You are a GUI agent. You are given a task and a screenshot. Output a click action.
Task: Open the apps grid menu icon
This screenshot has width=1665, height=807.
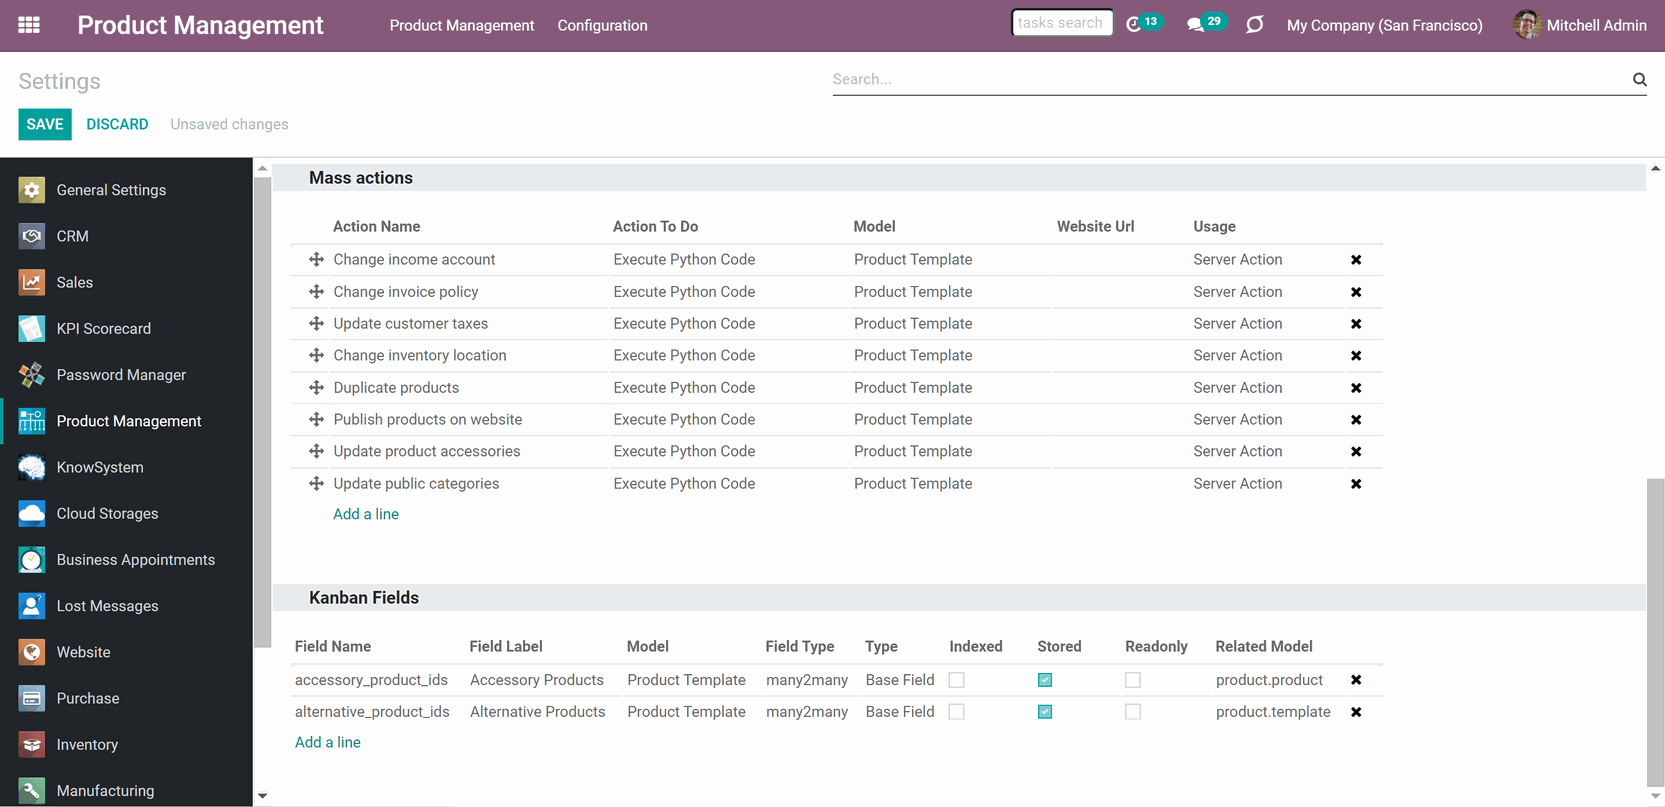point(29,25)
